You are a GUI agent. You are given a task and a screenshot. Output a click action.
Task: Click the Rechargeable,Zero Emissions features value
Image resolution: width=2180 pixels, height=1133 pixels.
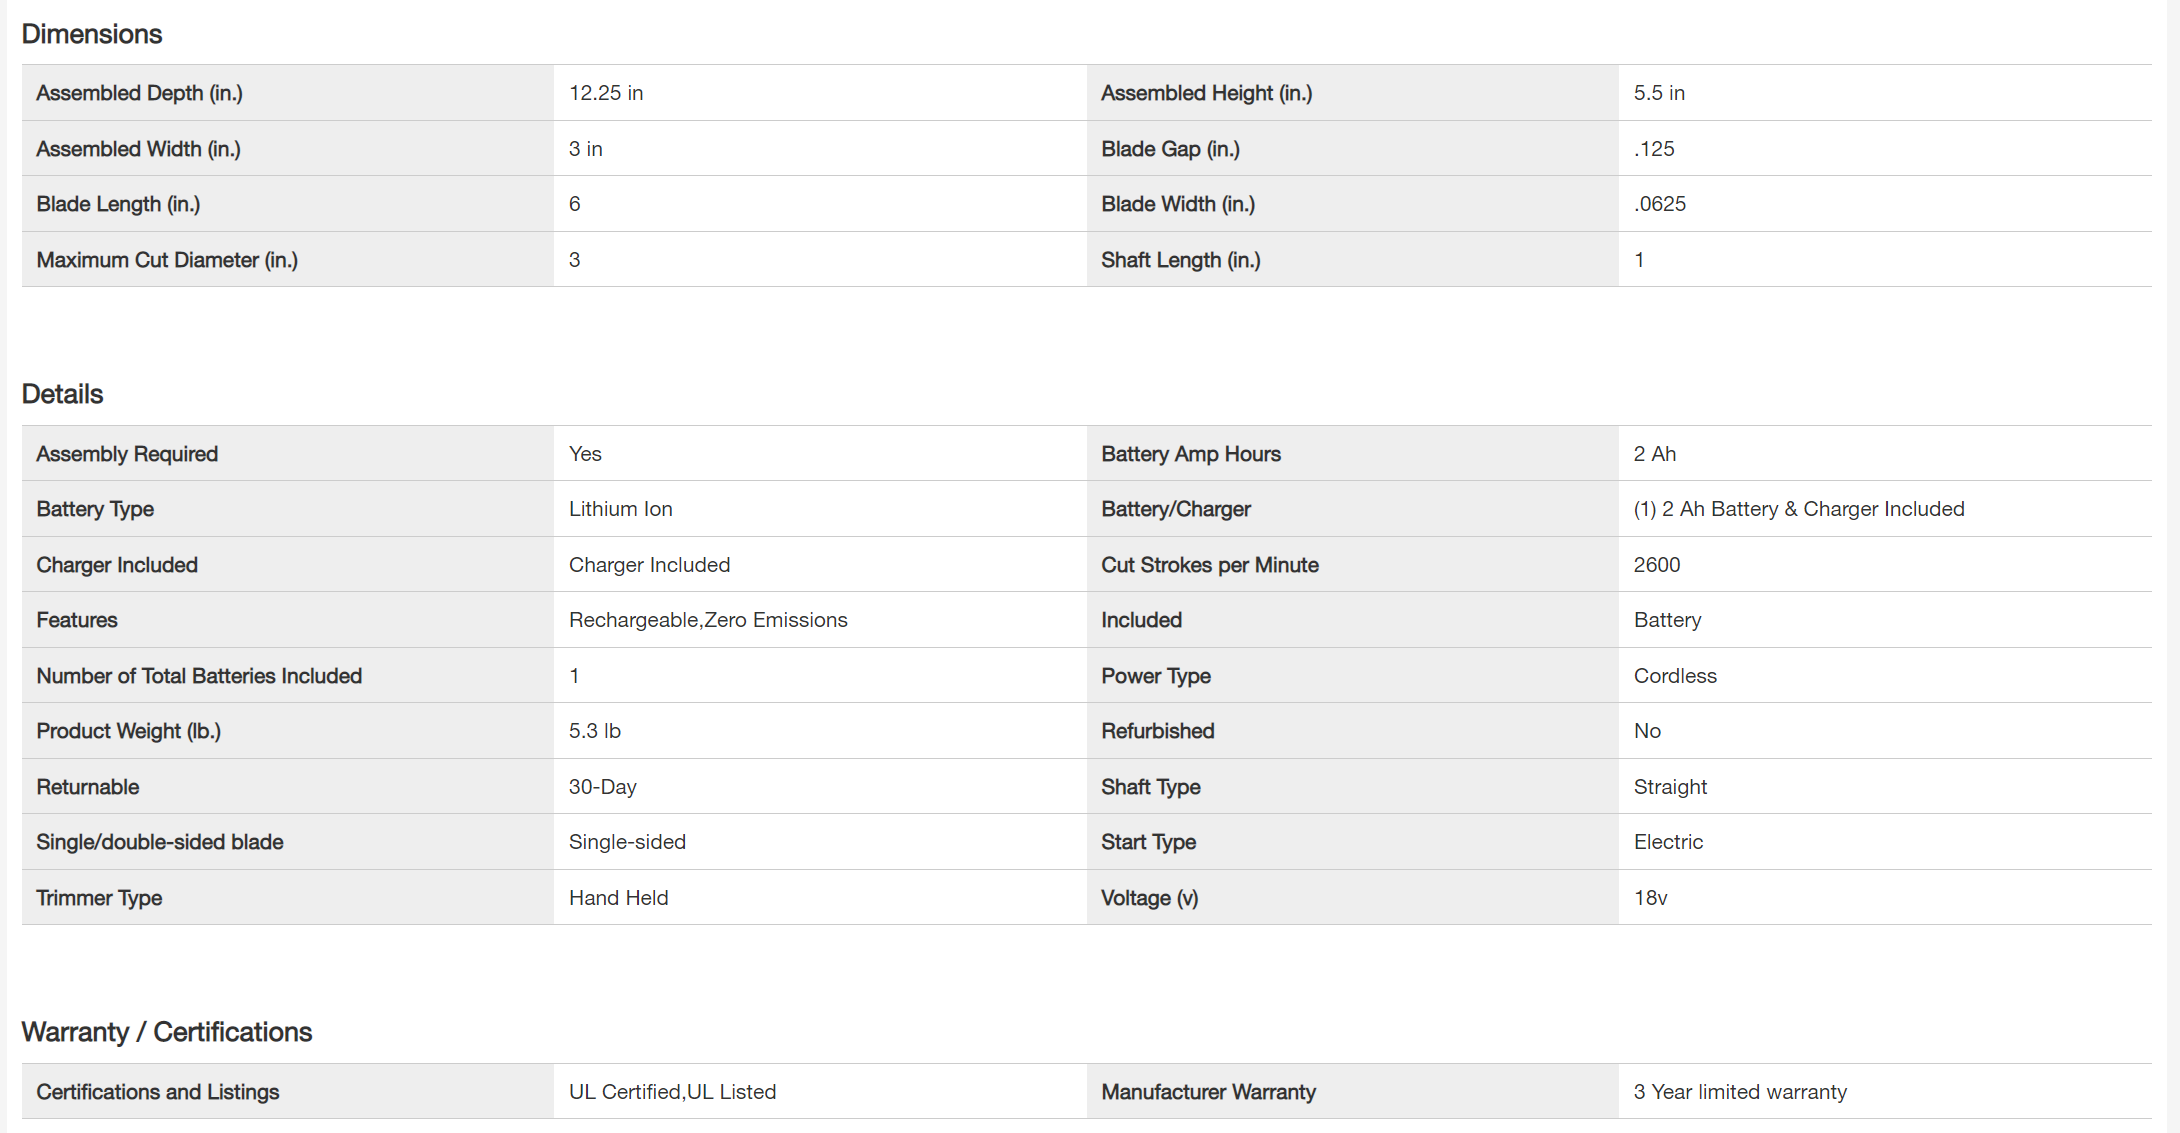coord(708,620)
